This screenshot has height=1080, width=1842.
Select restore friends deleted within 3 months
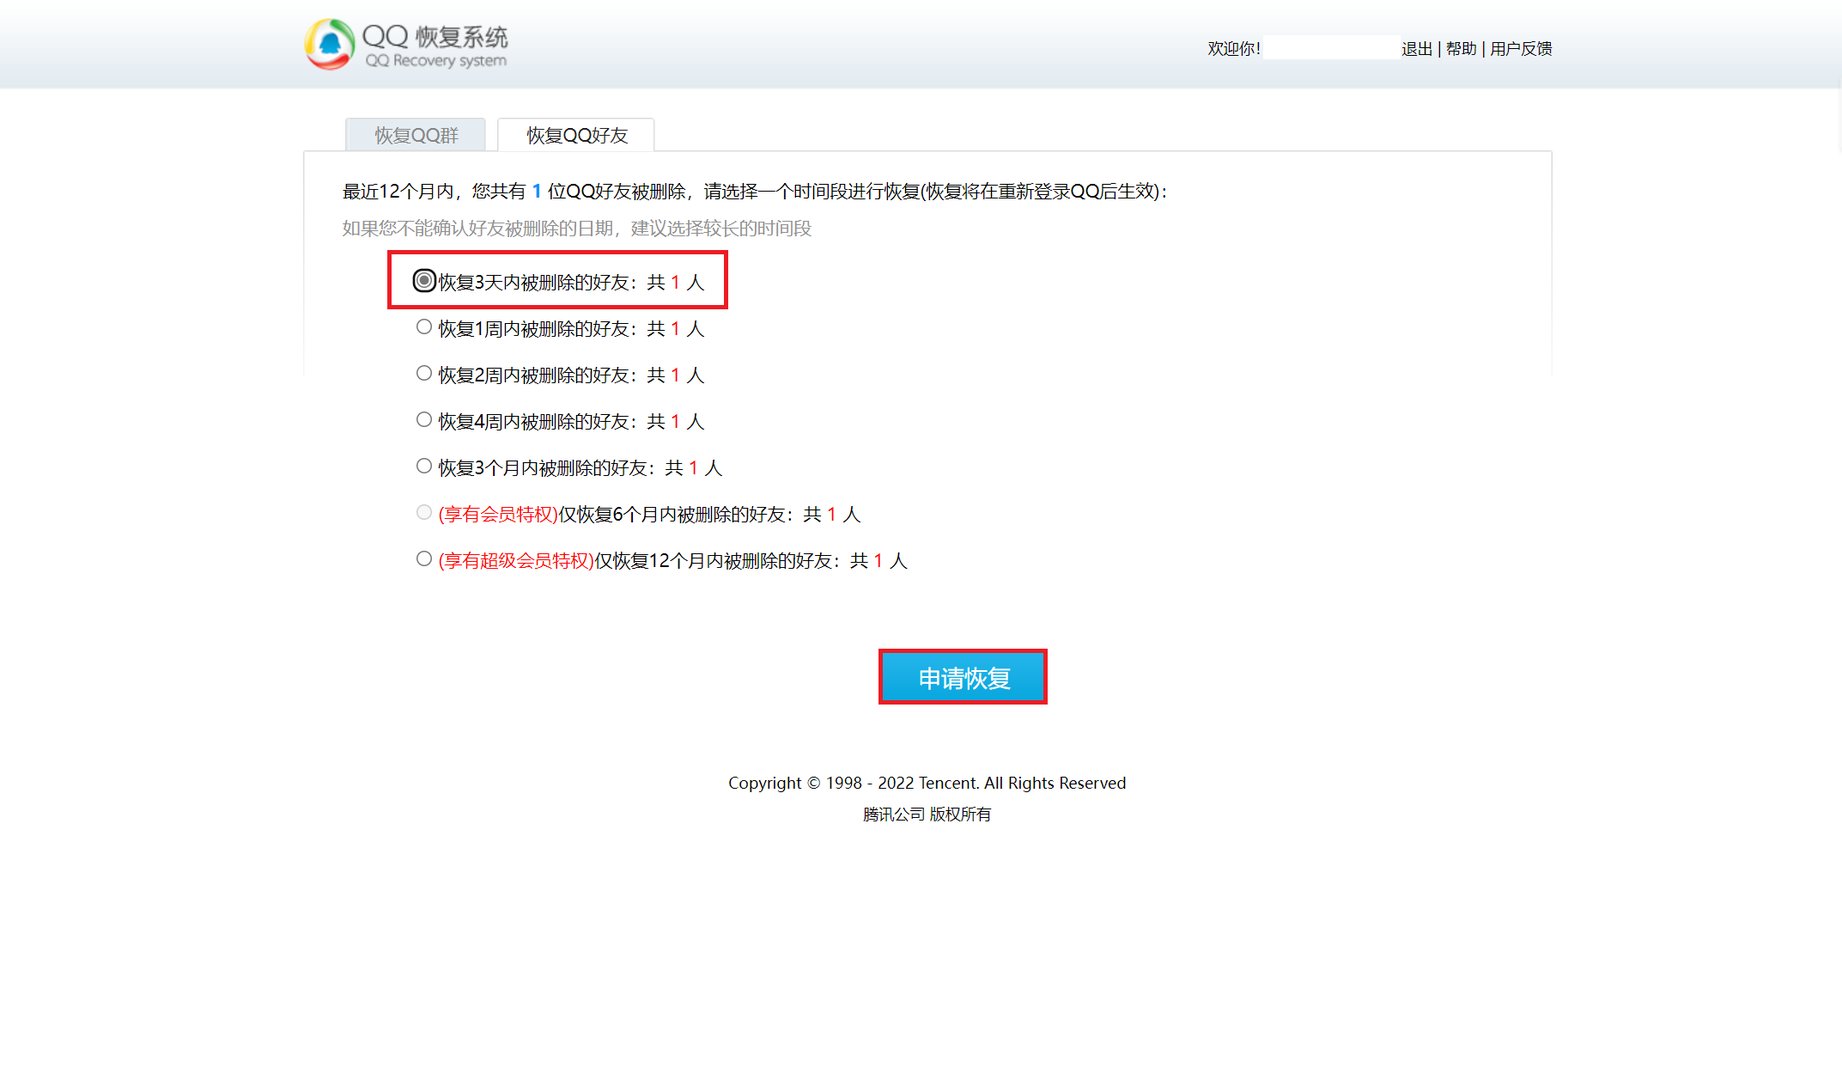click(x=423, y=465)
